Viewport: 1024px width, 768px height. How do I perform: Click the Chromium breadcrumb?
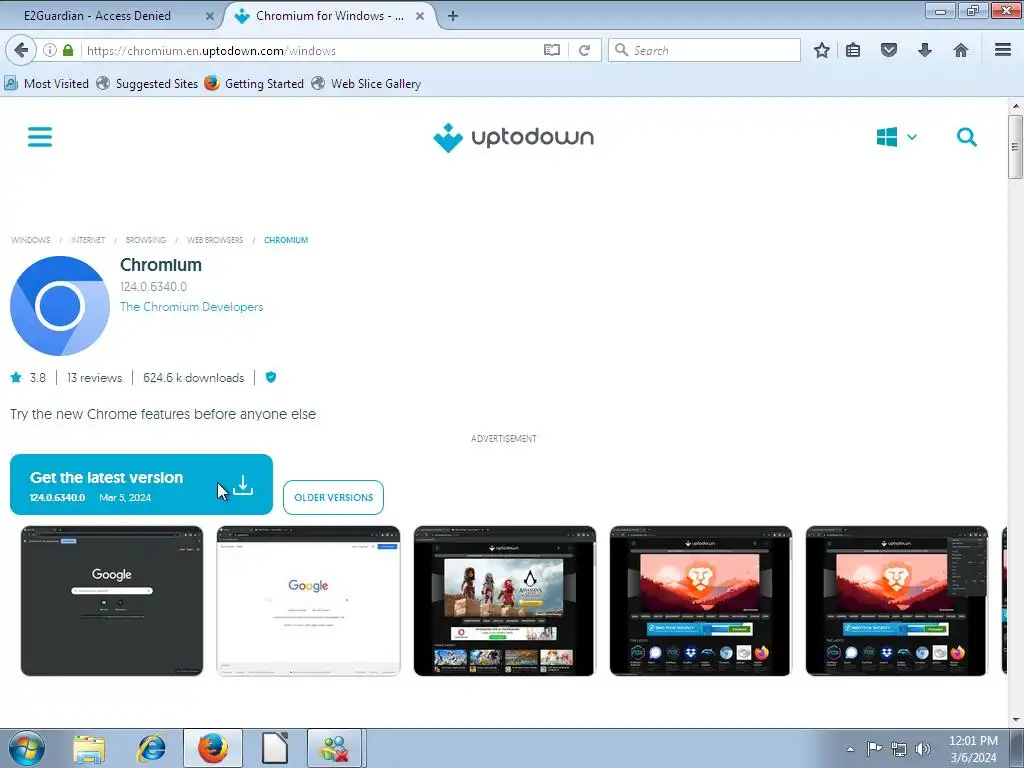pyautogui.click(x=286, y=240)
